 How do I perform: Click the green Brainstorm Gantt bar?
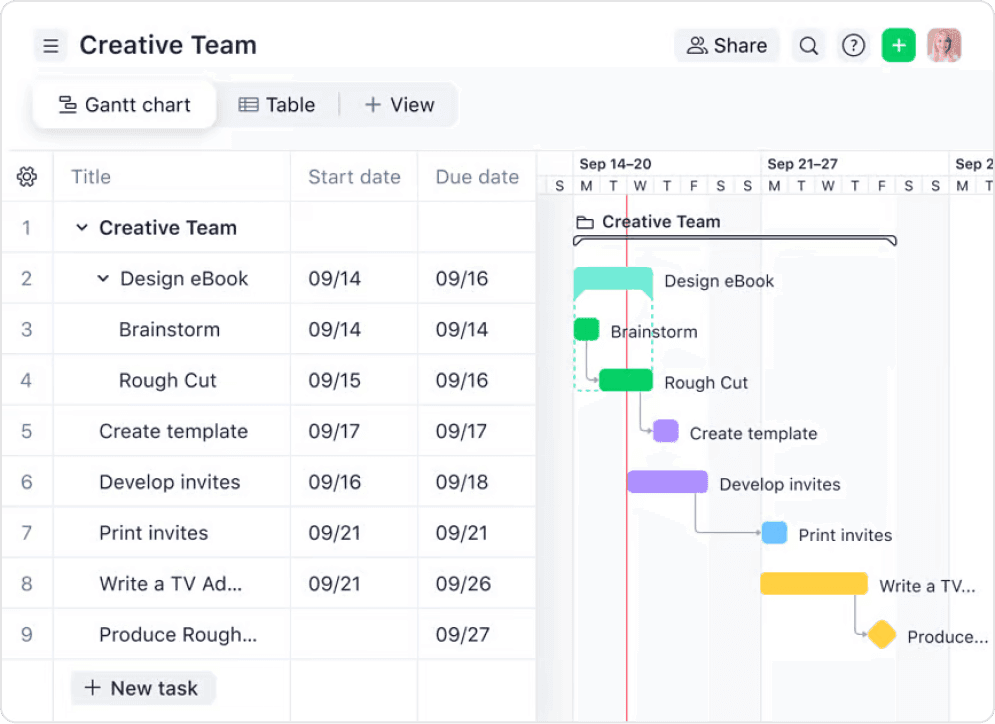pos(586,329)
